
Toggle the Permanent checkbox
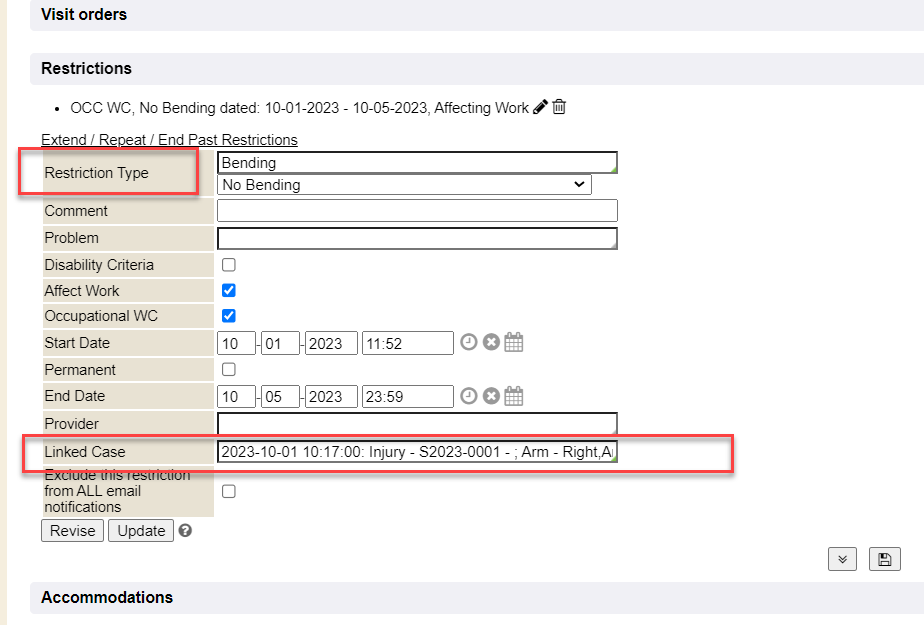tap(229, 370)
